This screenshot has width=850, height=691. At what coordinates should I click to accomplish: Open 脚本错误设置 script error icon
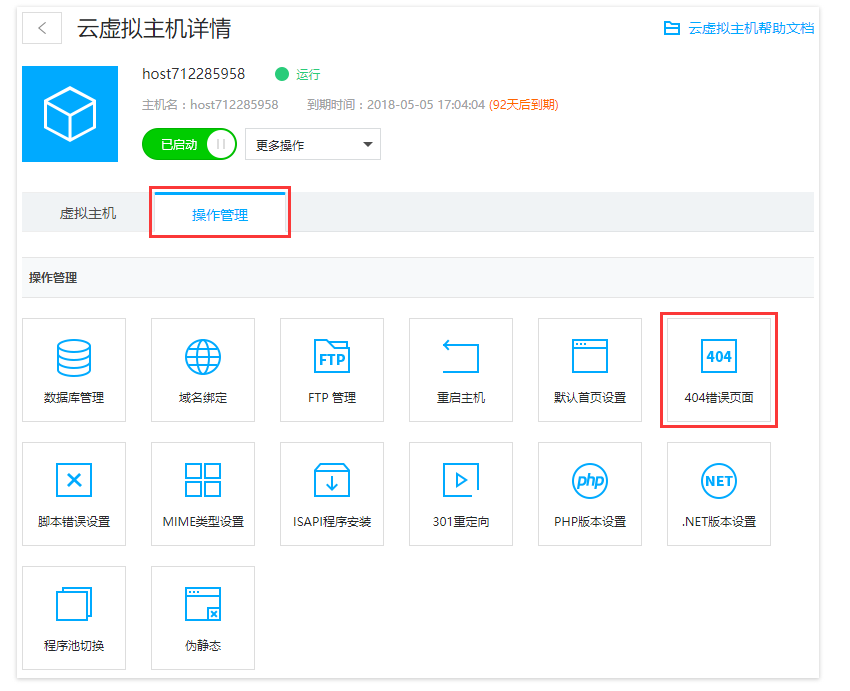pyautogui.click(x=74, y=481)
